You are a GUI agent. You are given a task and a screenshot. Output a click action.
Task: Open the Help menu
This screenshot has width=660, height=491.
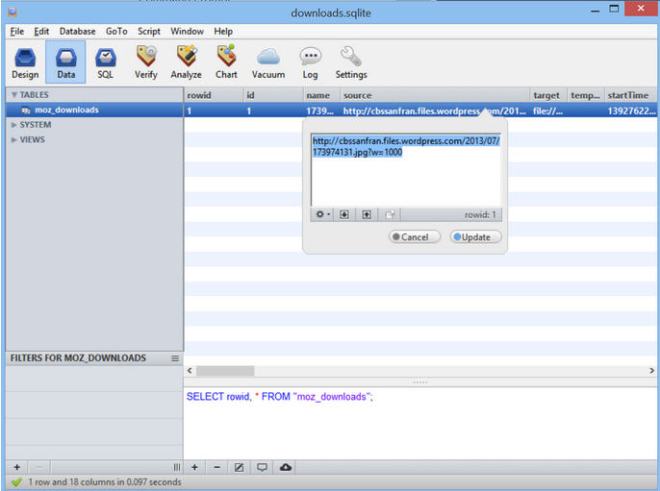point(223,31)
